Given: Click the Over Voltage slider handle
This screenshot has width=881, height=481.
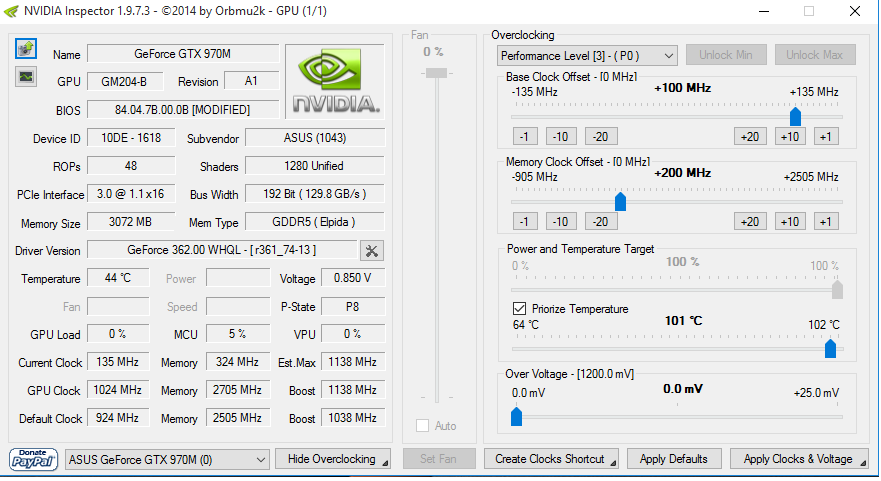Looking at the screenshot, I should click(x=516, y=416).
